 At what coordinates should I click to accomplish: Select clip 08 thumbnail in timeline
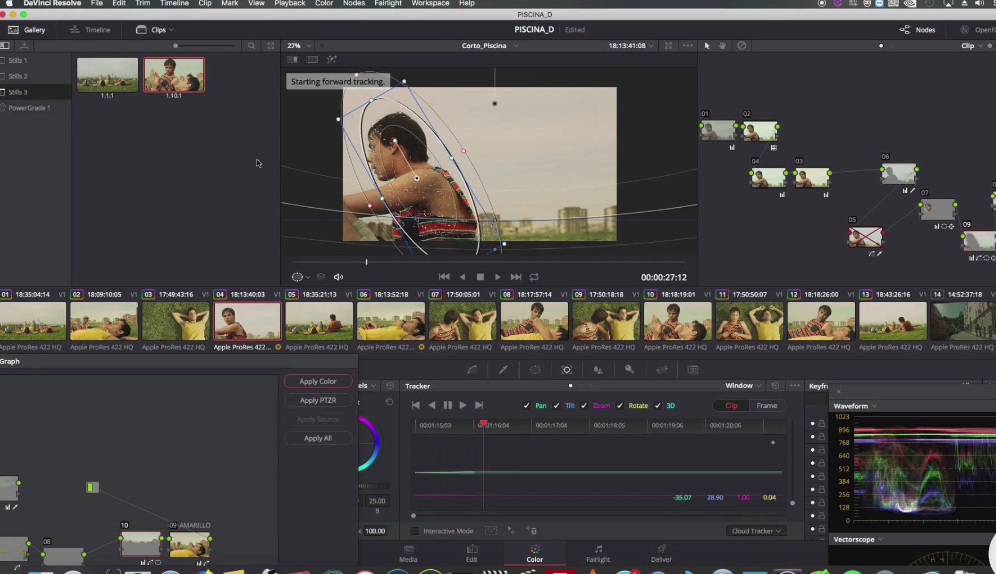coord(533,322)
